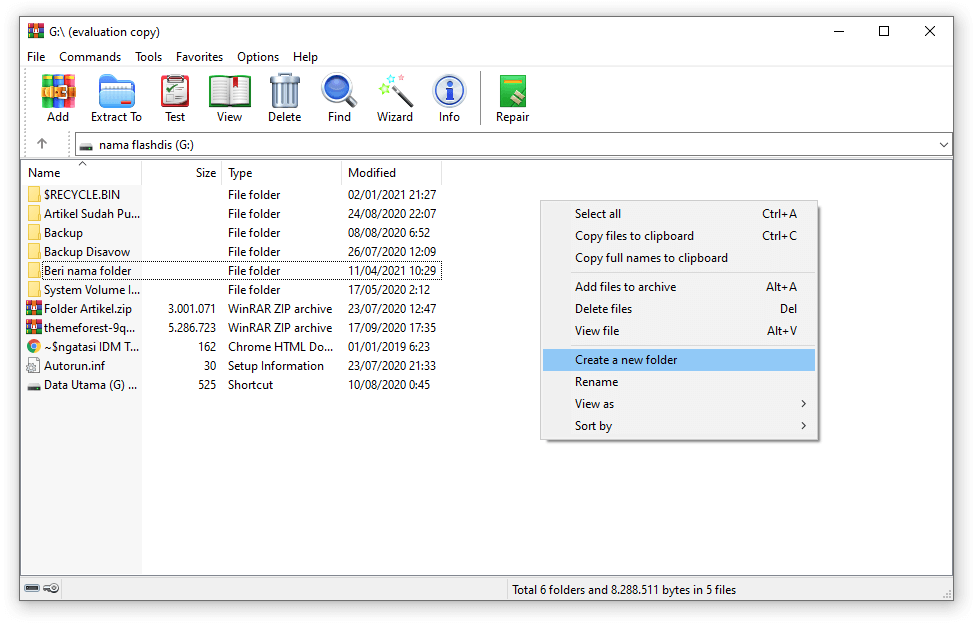
Task: Click the themeforest-9q... archive icon
Action: click(34, 327)
